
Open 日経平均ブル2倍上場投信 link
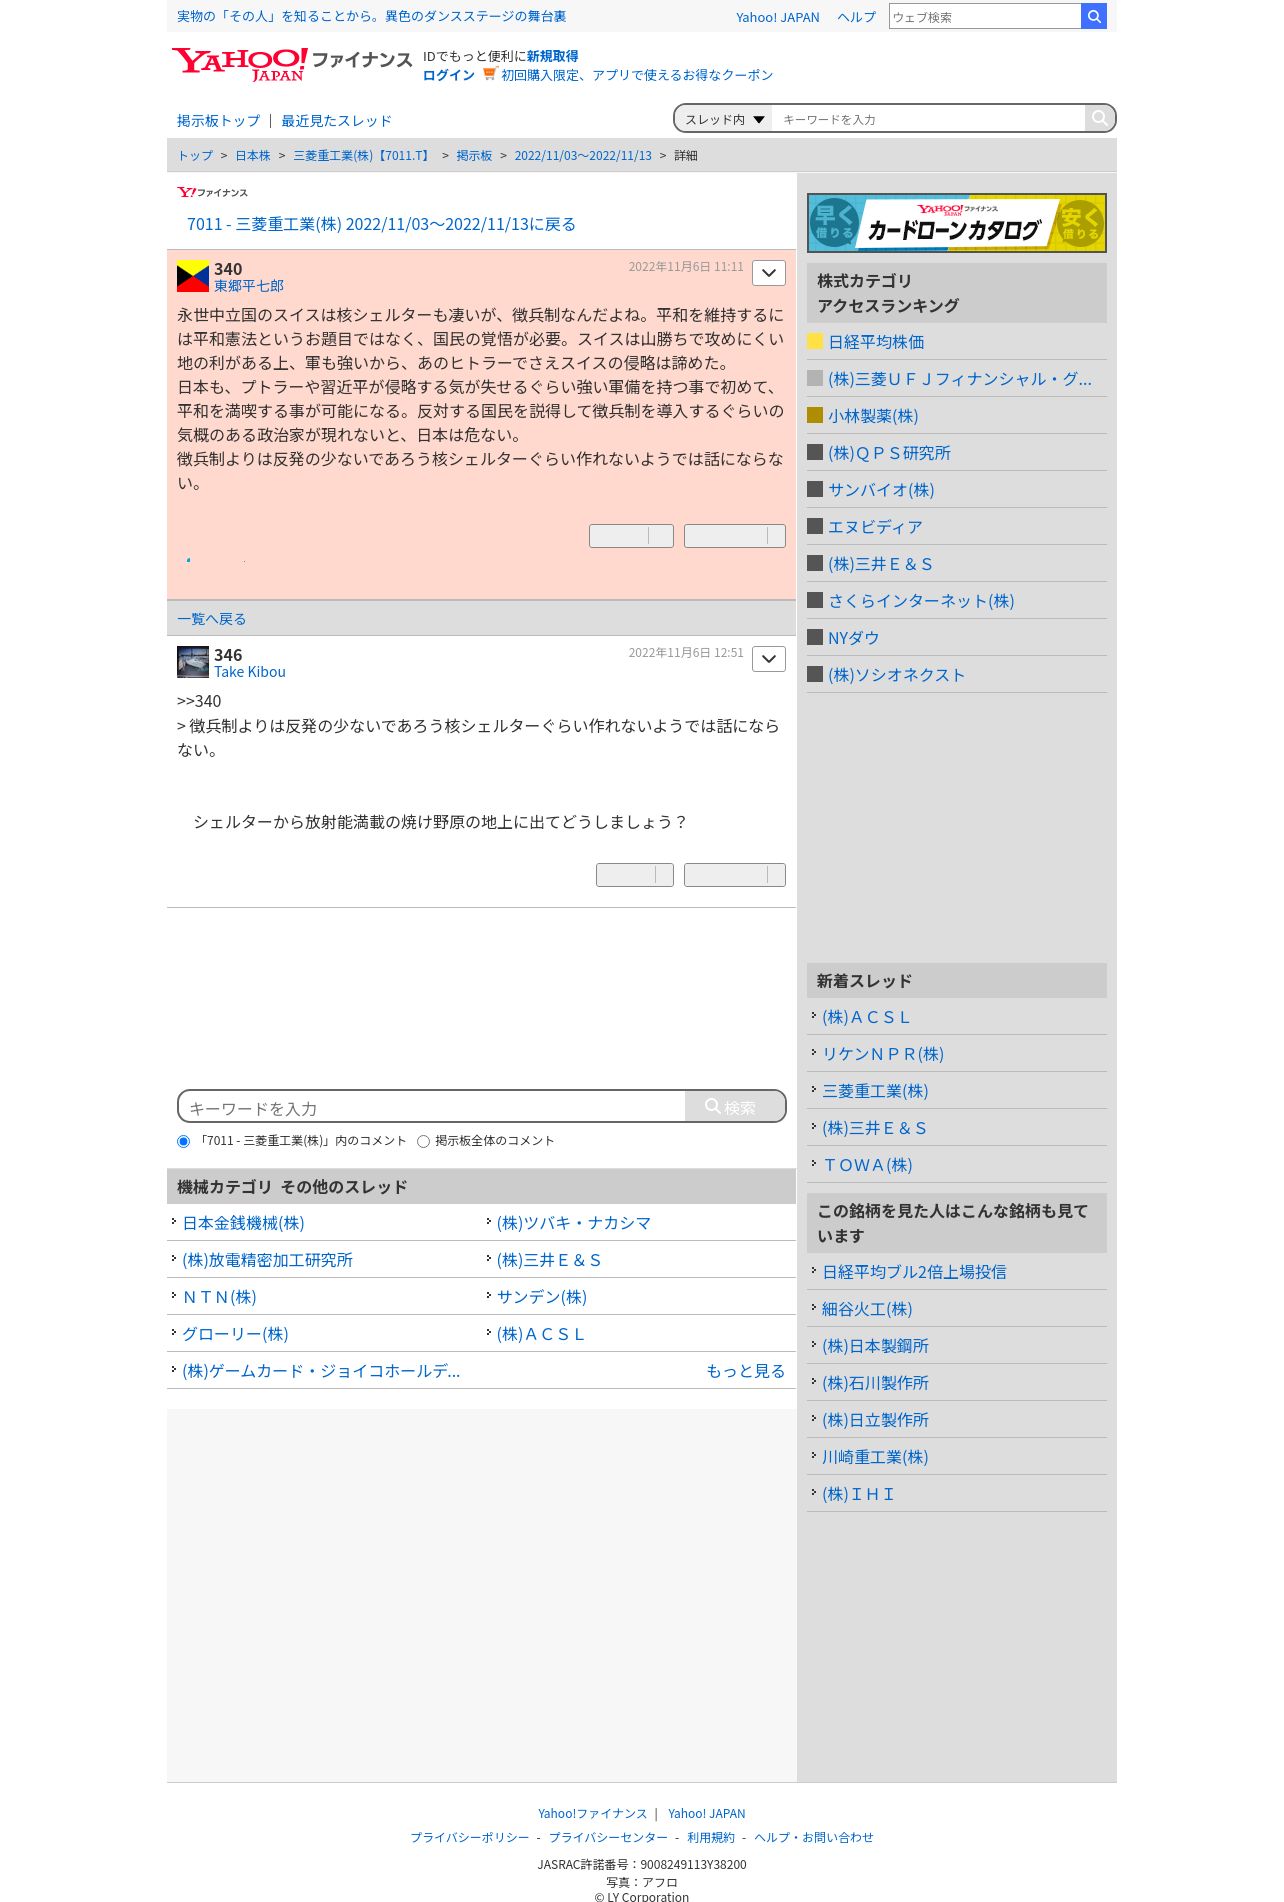coord(914,1272)
